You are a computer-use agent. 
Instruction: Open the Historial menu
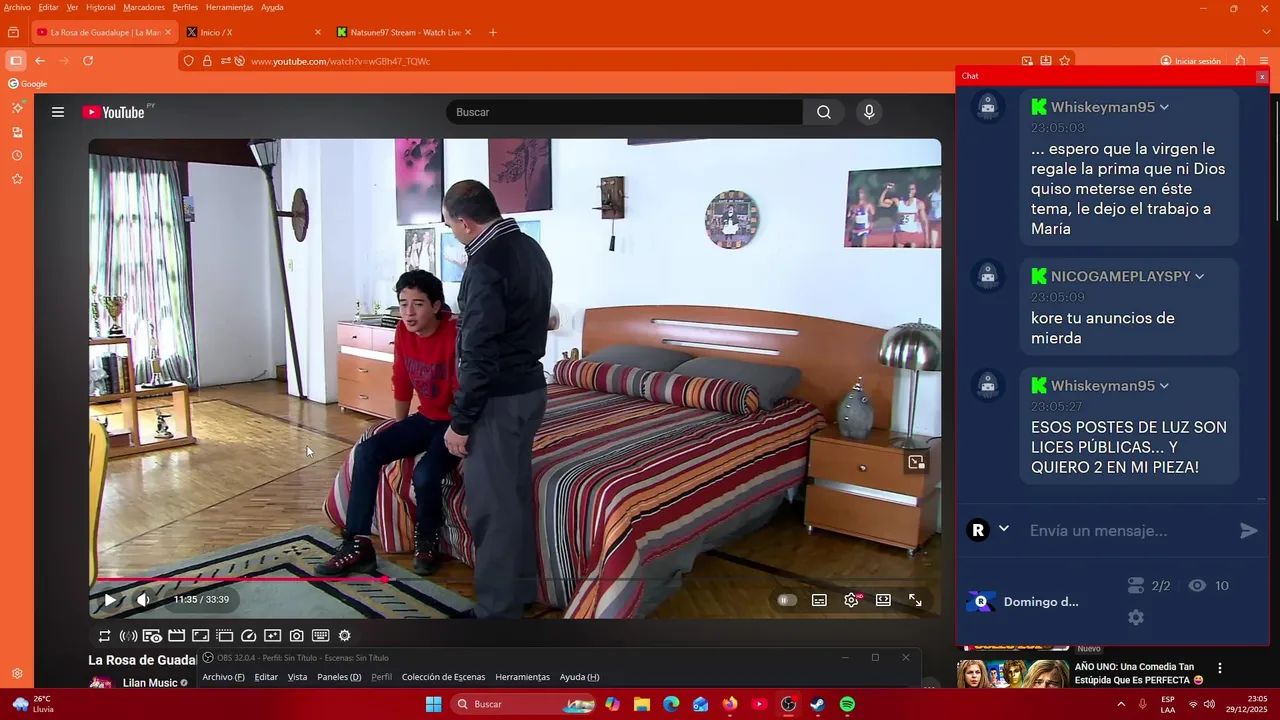click(x=100, y=7)
